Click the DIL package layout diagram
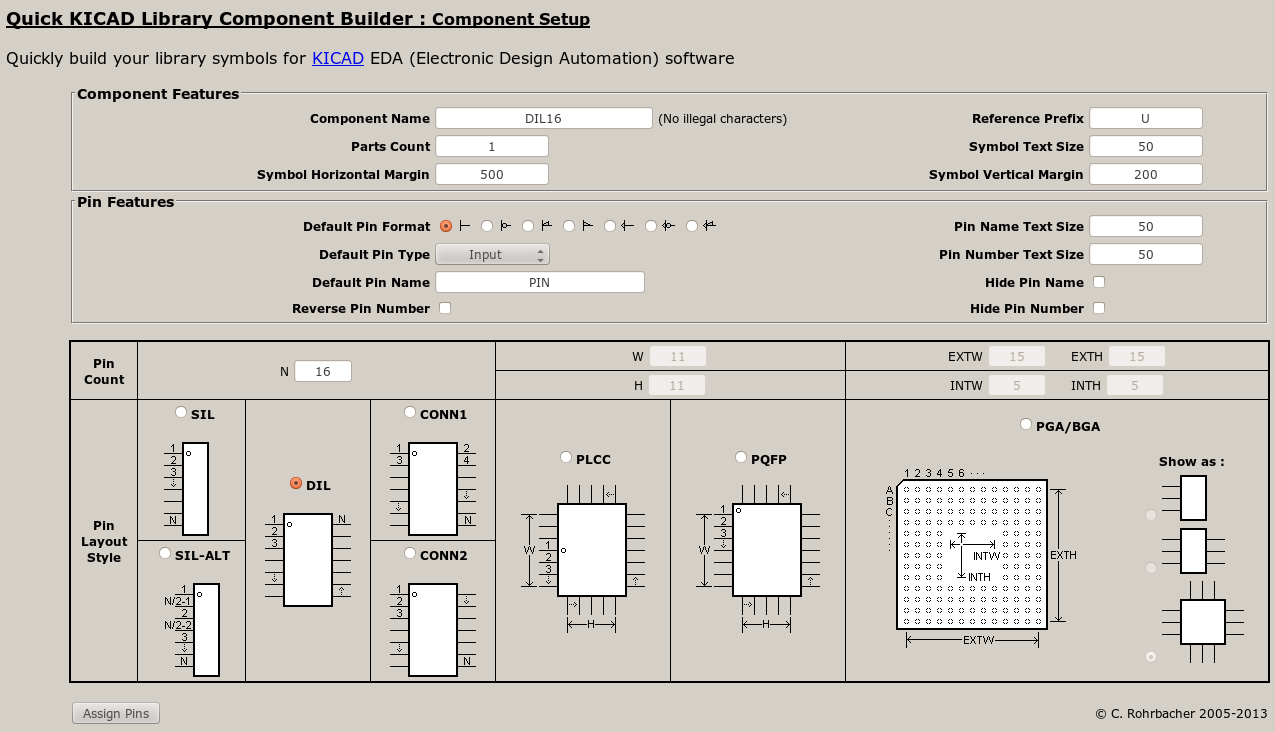Image resolution: width=1275 pixels, height=732 pixels. 307,560
